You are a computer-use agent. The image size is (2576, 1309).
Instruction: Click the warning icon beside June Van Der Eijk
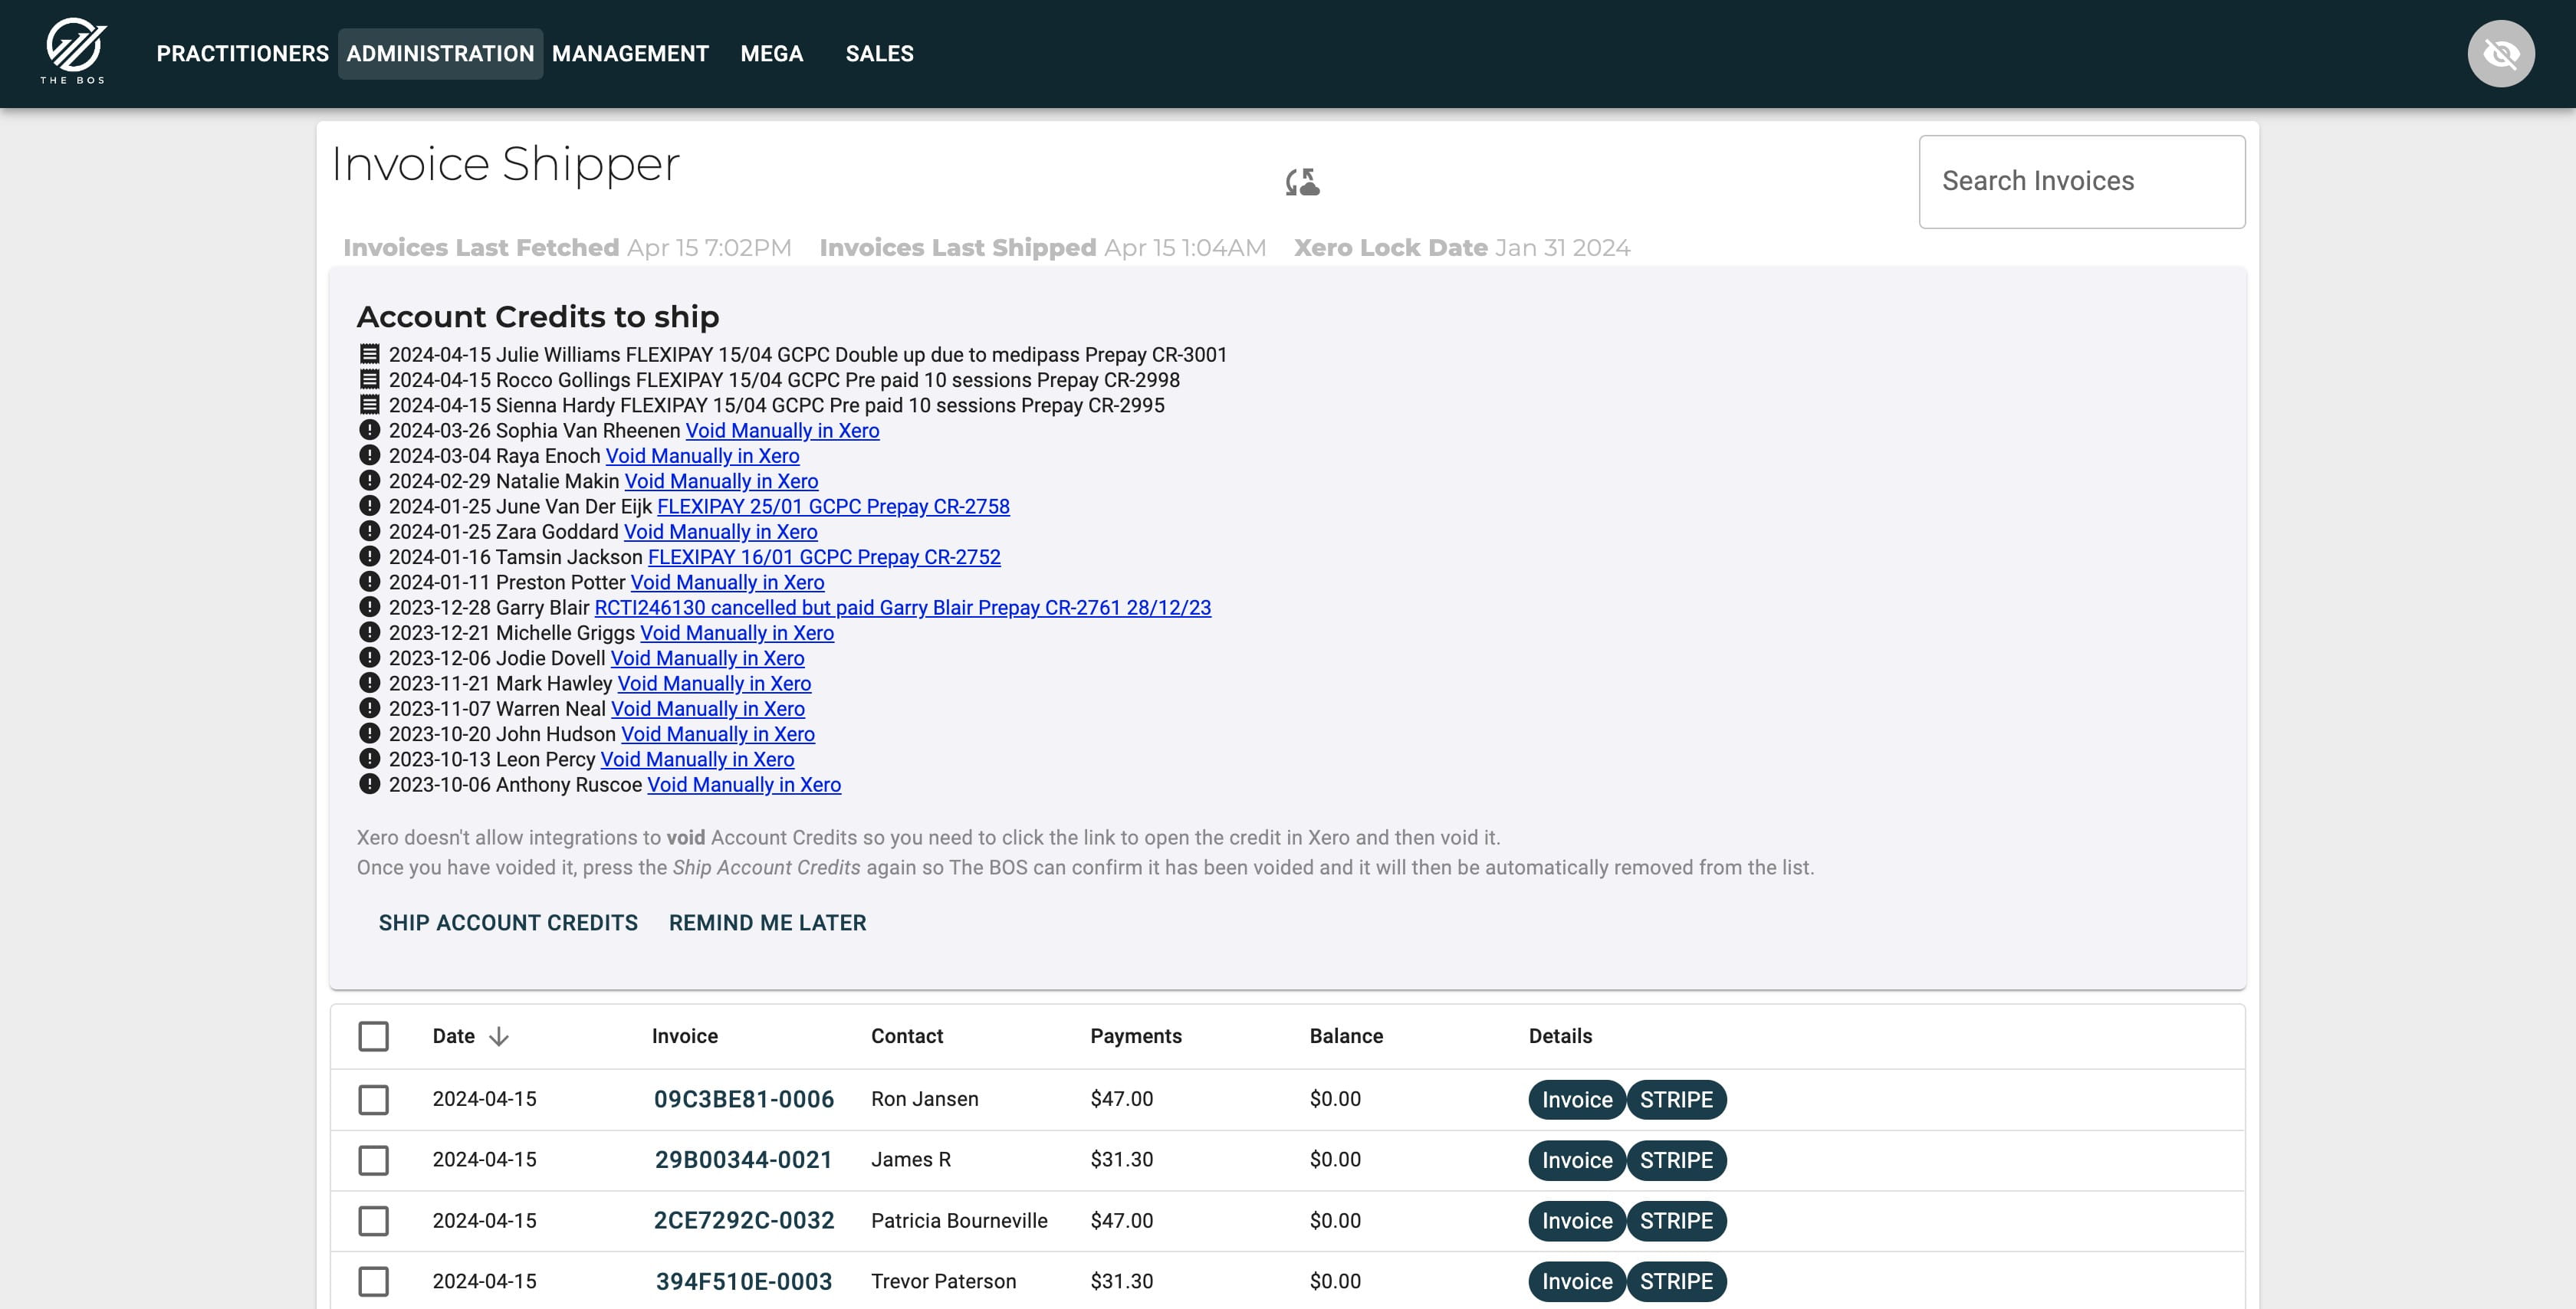[x=369, y=506]
